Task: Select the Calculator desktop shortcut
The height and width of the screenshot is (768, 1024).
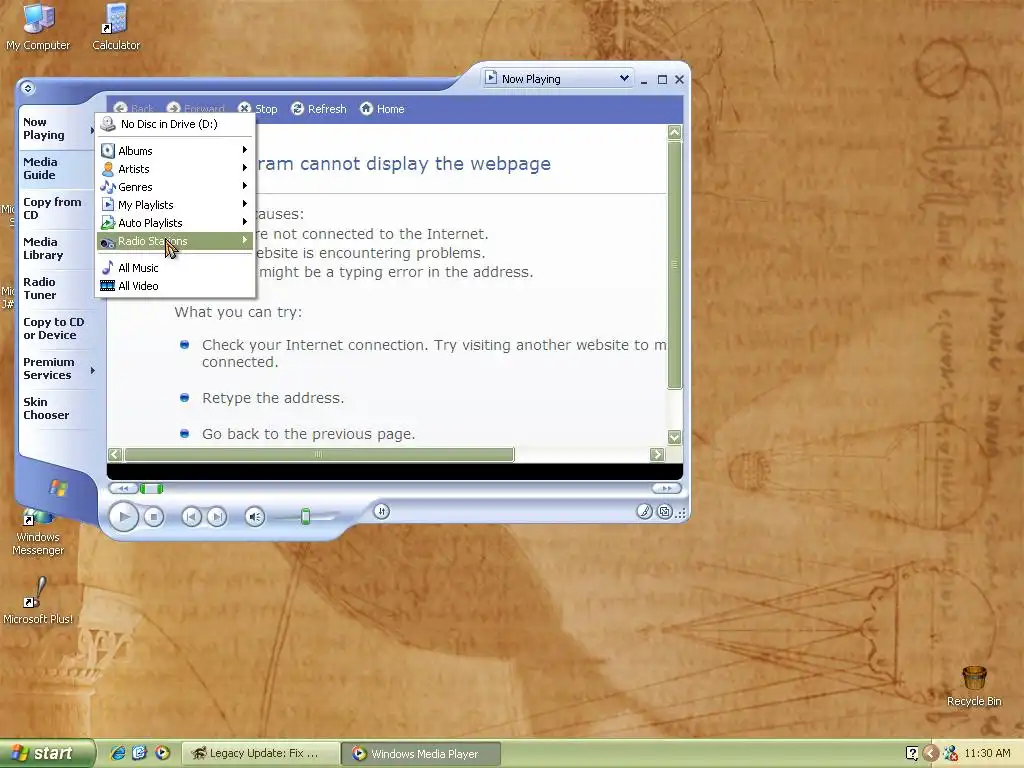Action: [x=116, y=27]
